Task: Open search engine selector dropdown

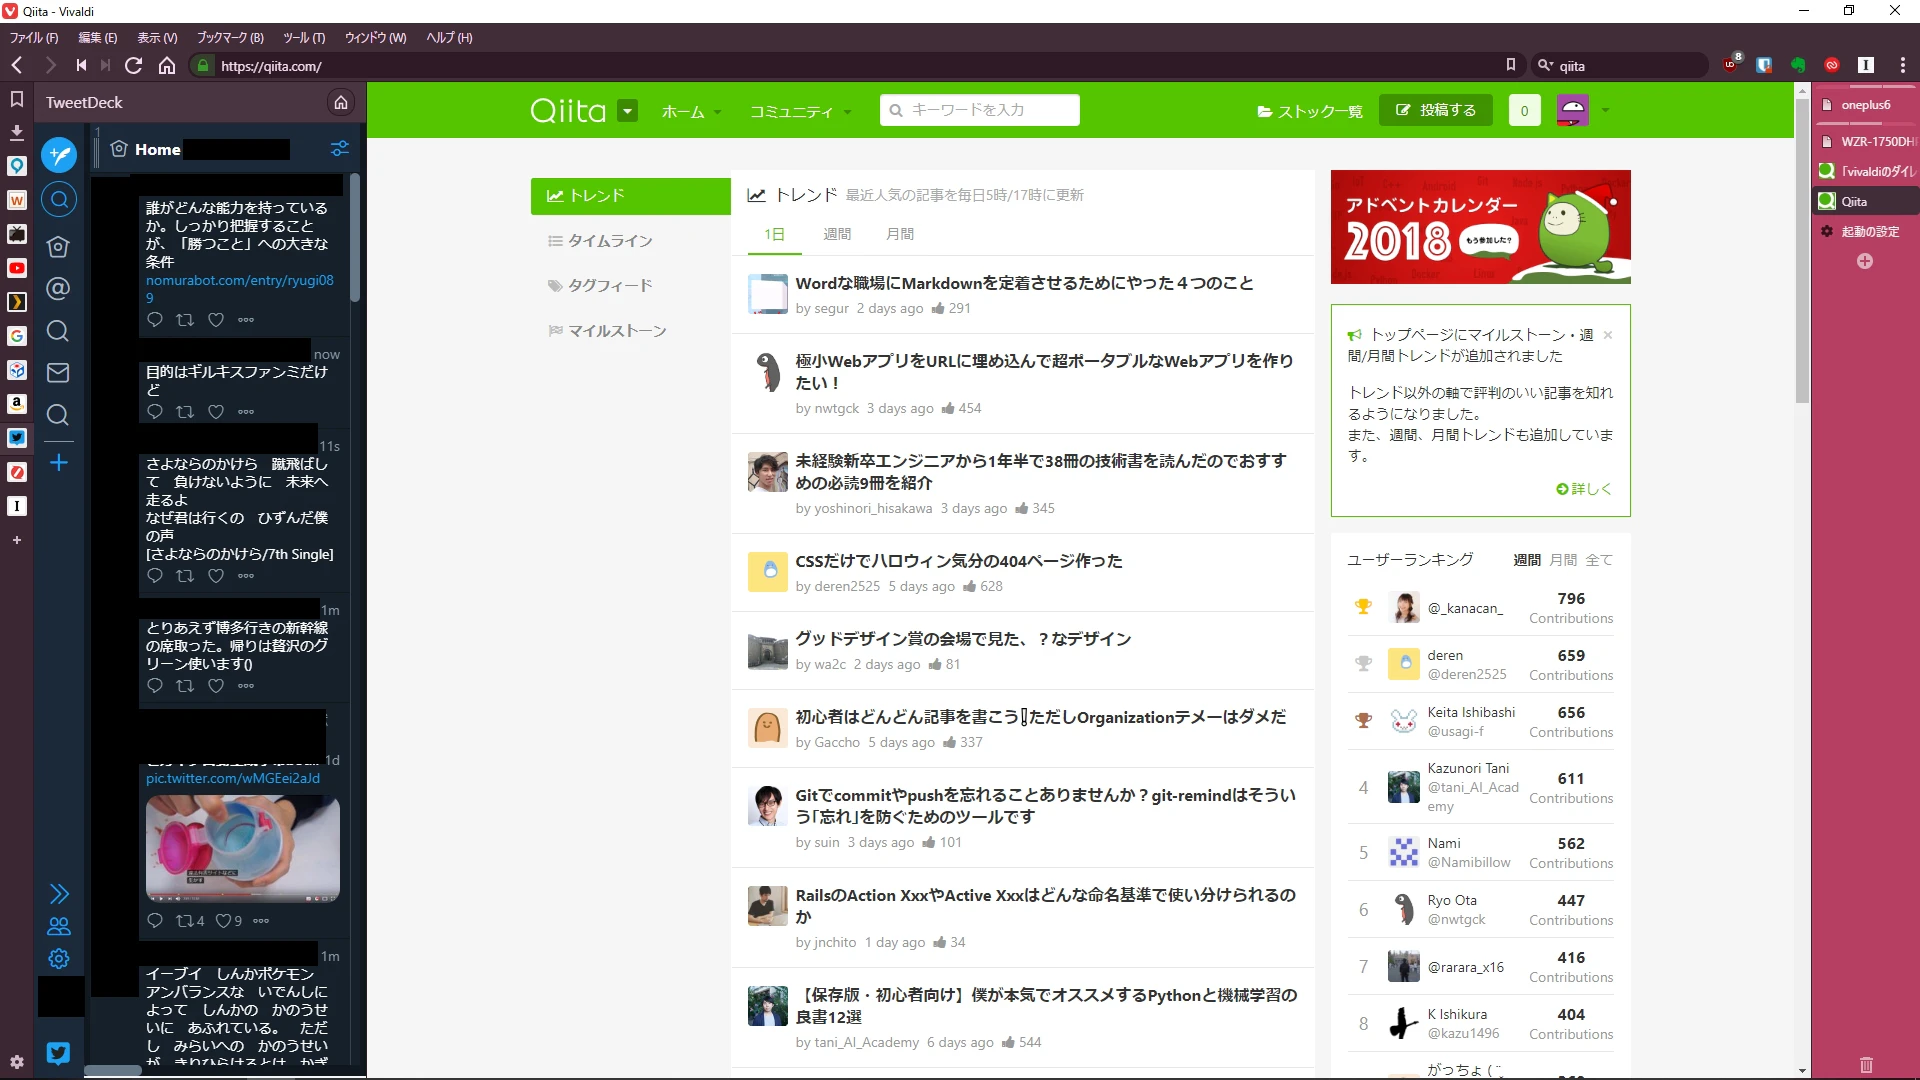Action: click(x=1546, y=65)
